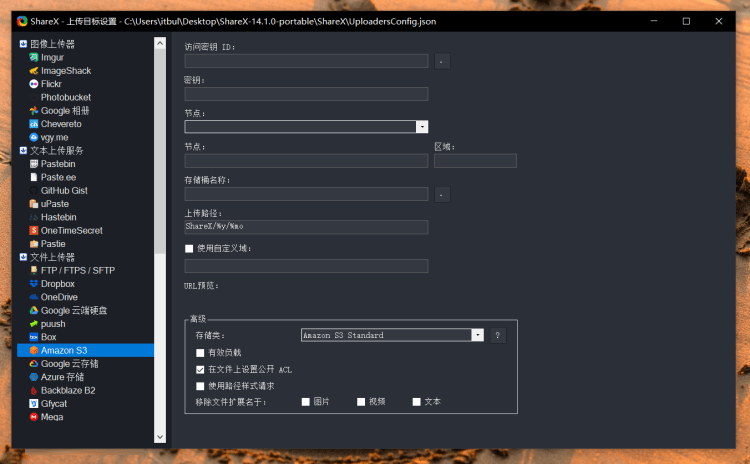This screenshot has width=750, height=464.
Task: Check the 文本 extension removal box
Action: pyautogui.click(x=417, y=402)
